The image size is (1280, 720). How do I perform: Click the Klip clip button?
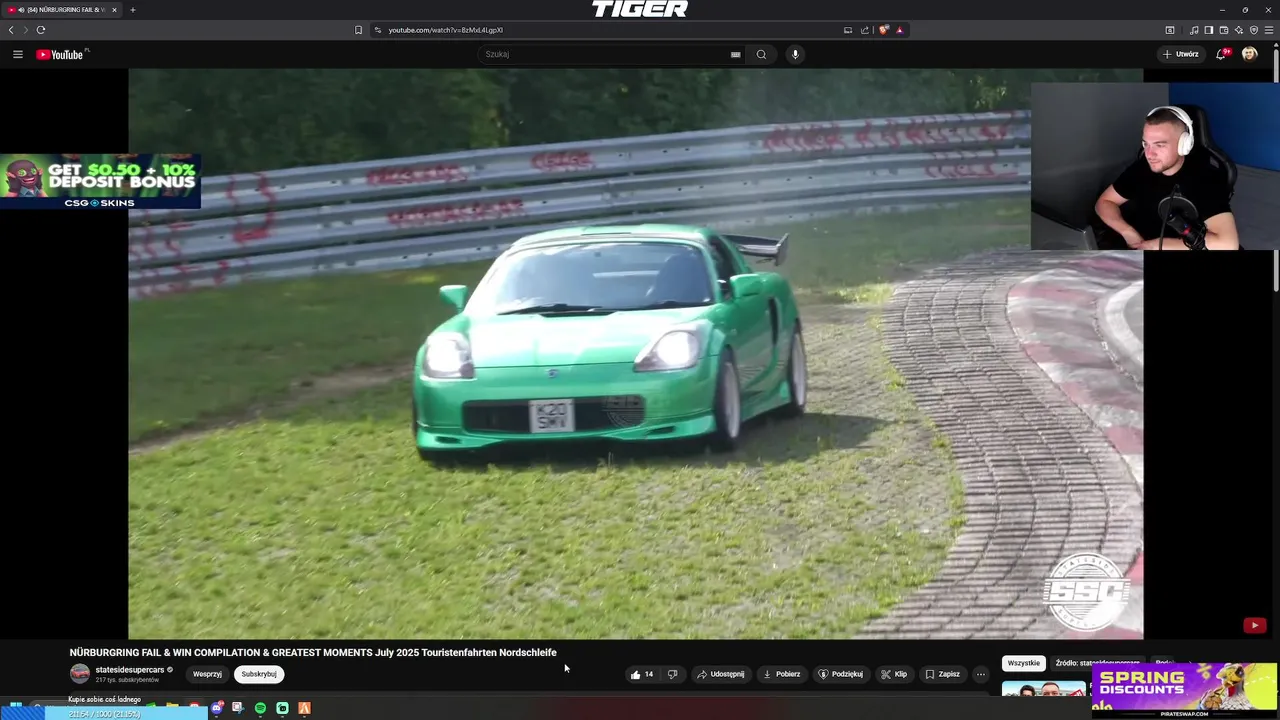894,674
